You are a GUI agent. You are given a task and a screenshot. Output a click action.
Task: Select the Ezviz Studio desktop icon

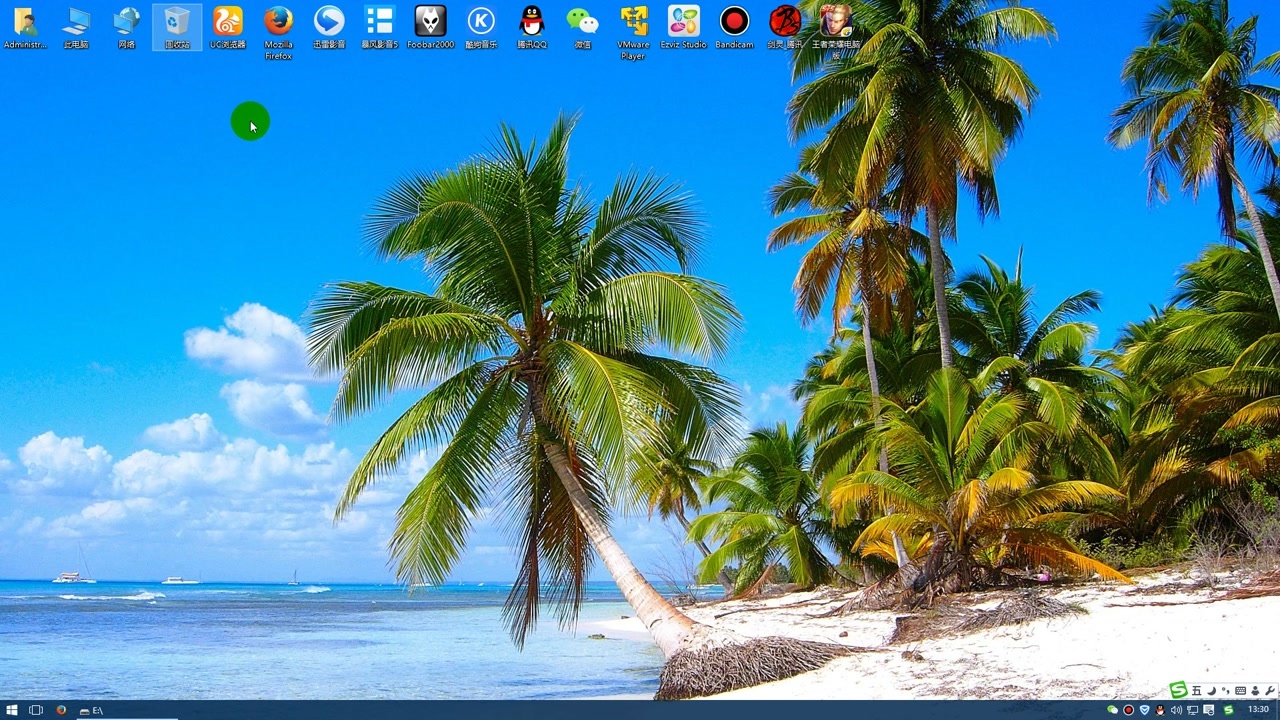point(684,27)
